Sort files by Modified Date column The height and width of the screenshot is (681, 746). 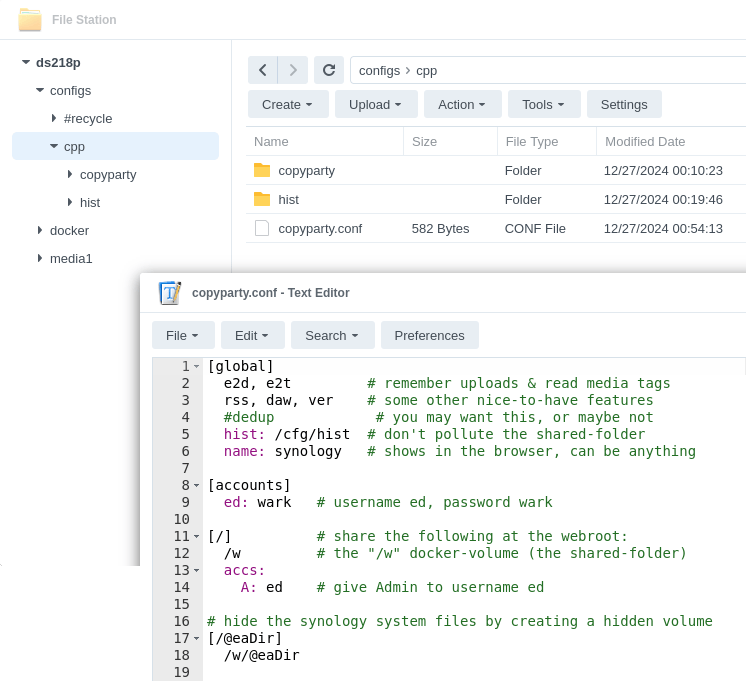point(671,141)
